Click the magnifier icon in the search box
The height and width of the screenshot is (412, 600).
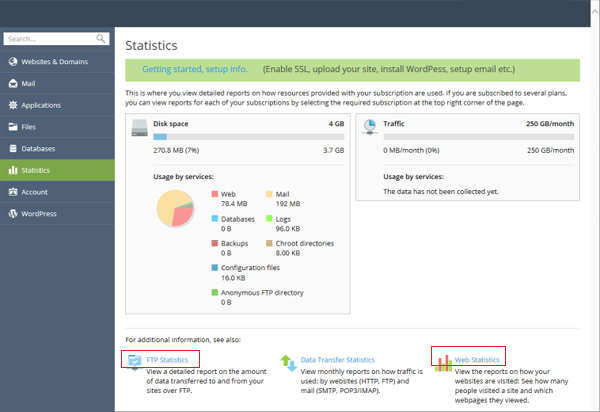101,39
